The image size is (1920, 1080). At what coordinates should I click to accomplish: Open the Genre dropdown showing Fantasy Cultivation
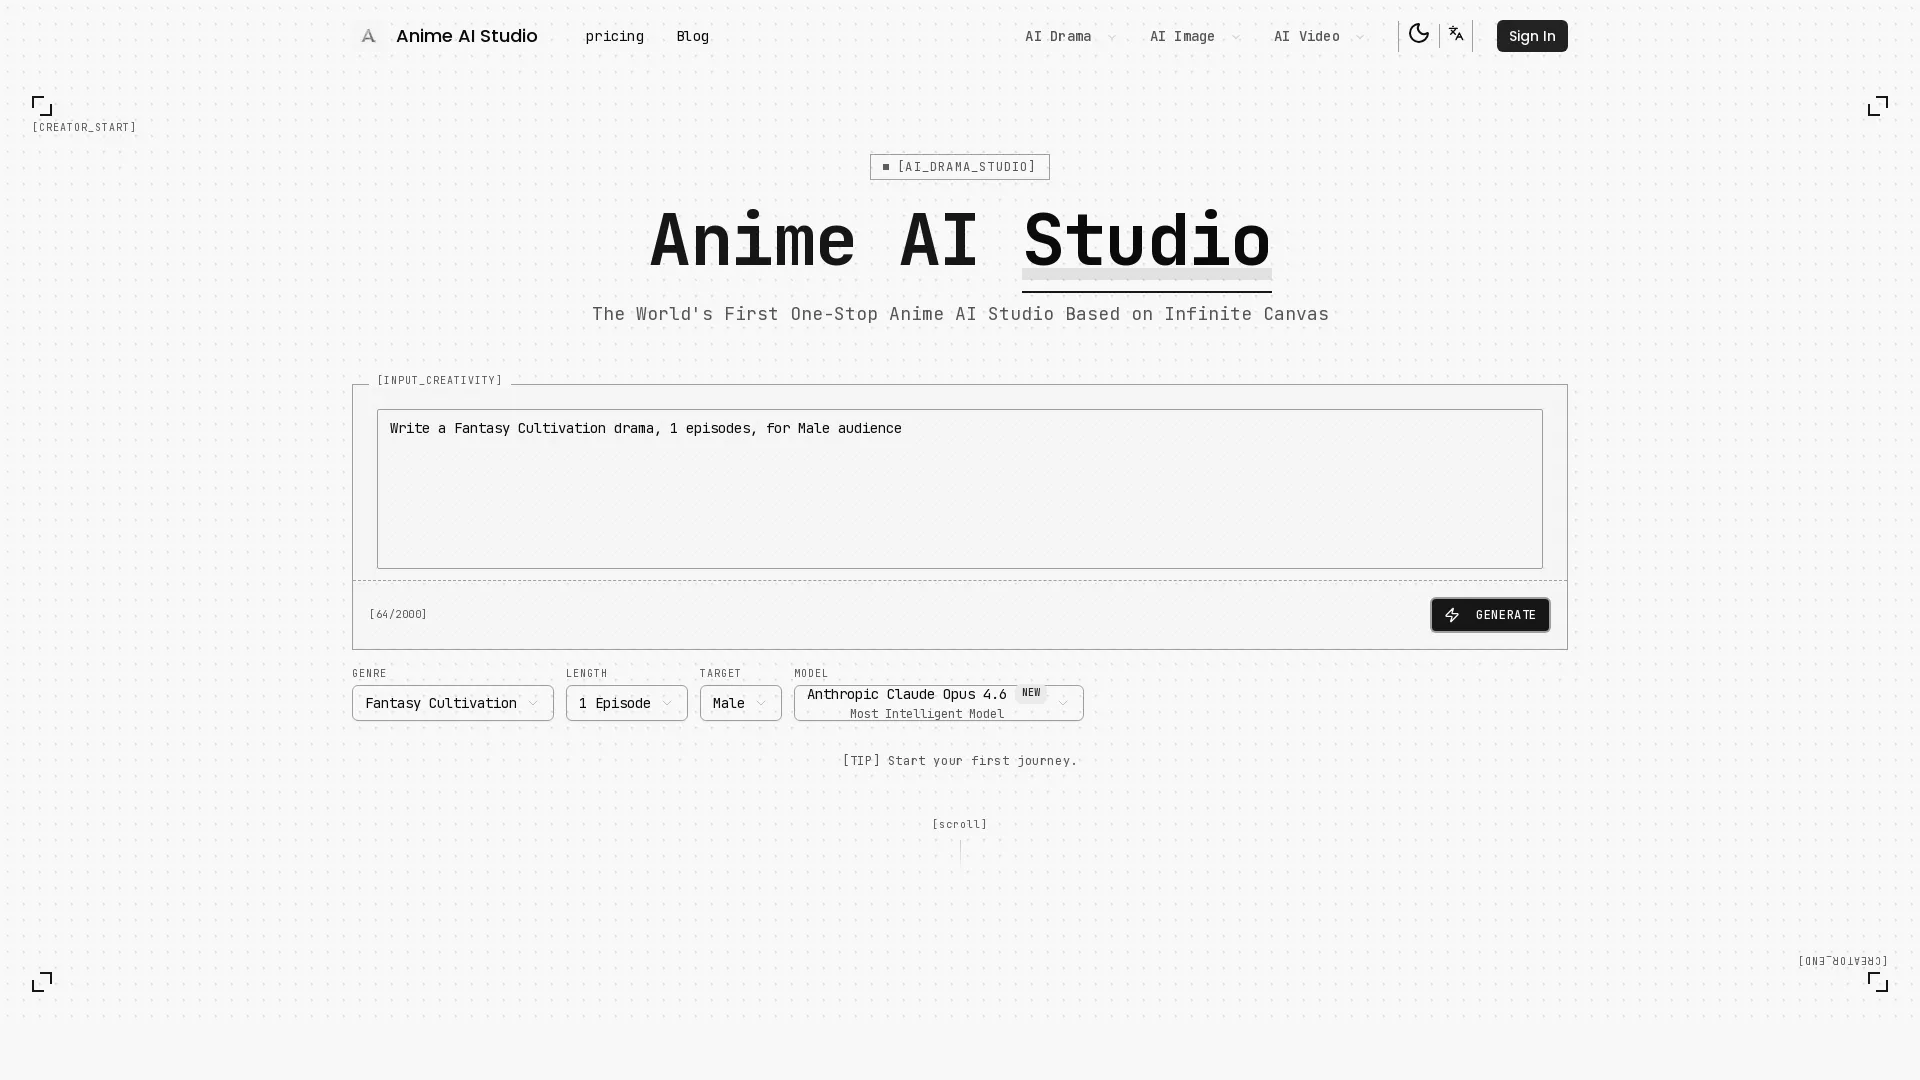coord(452,703)
